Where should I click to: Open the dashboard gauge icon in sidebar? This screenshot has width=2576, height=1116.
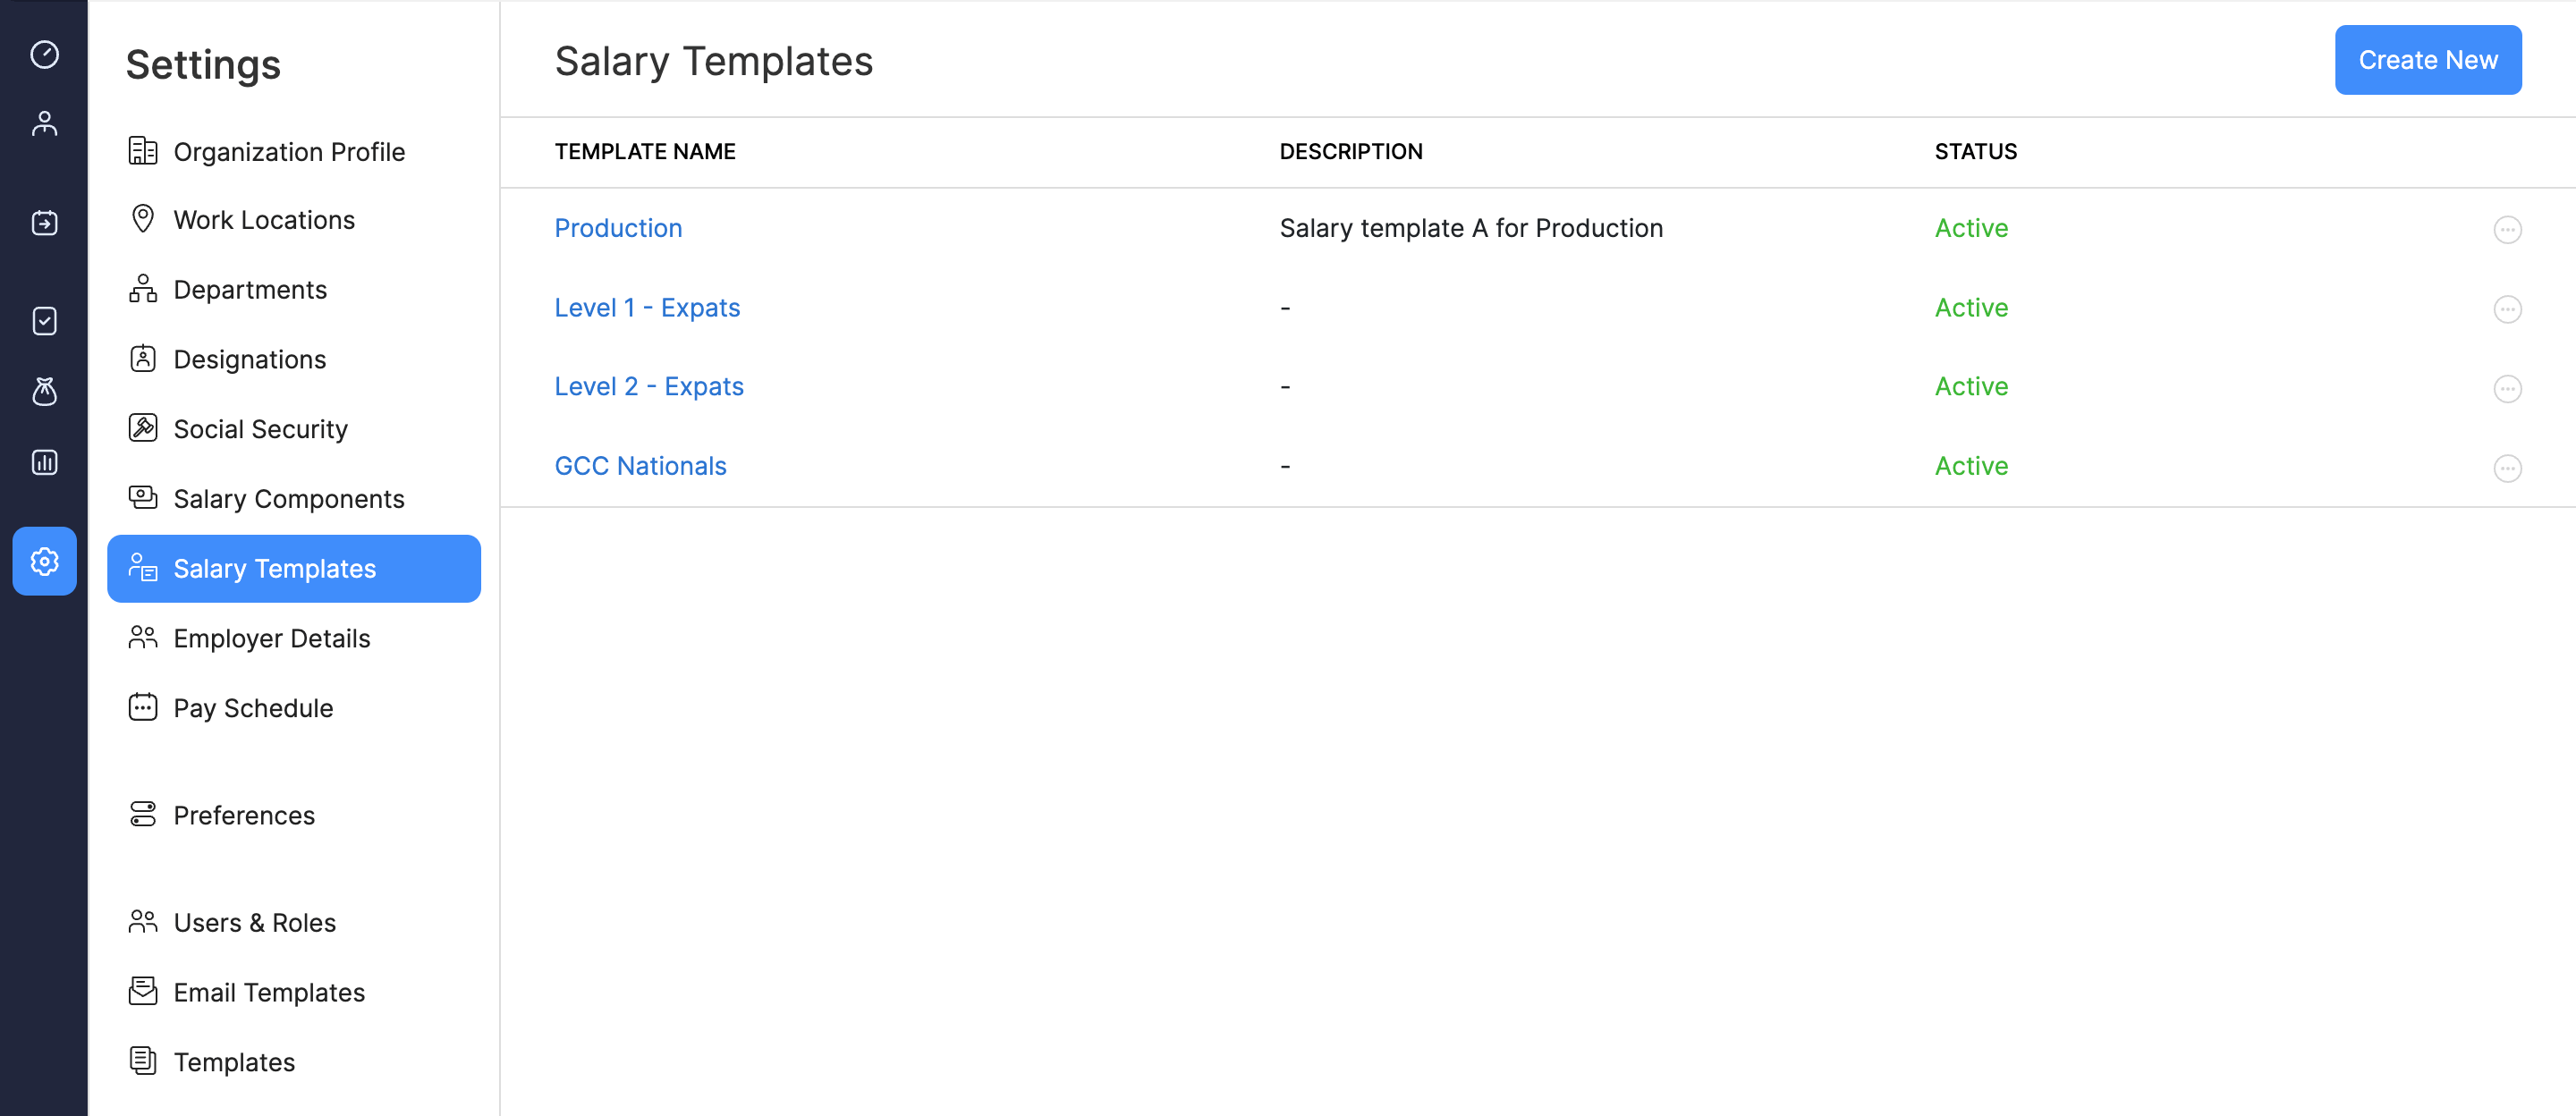tap(44, 56)
